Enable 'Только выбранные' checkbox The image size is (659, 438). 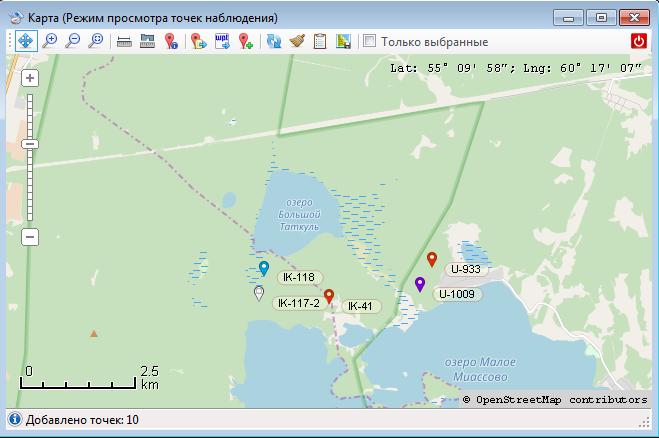[369, 41]
